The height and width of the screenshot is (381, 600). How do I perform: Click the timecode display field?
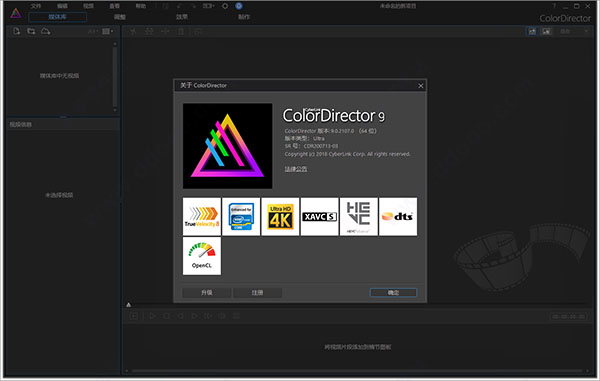[568, 316]
